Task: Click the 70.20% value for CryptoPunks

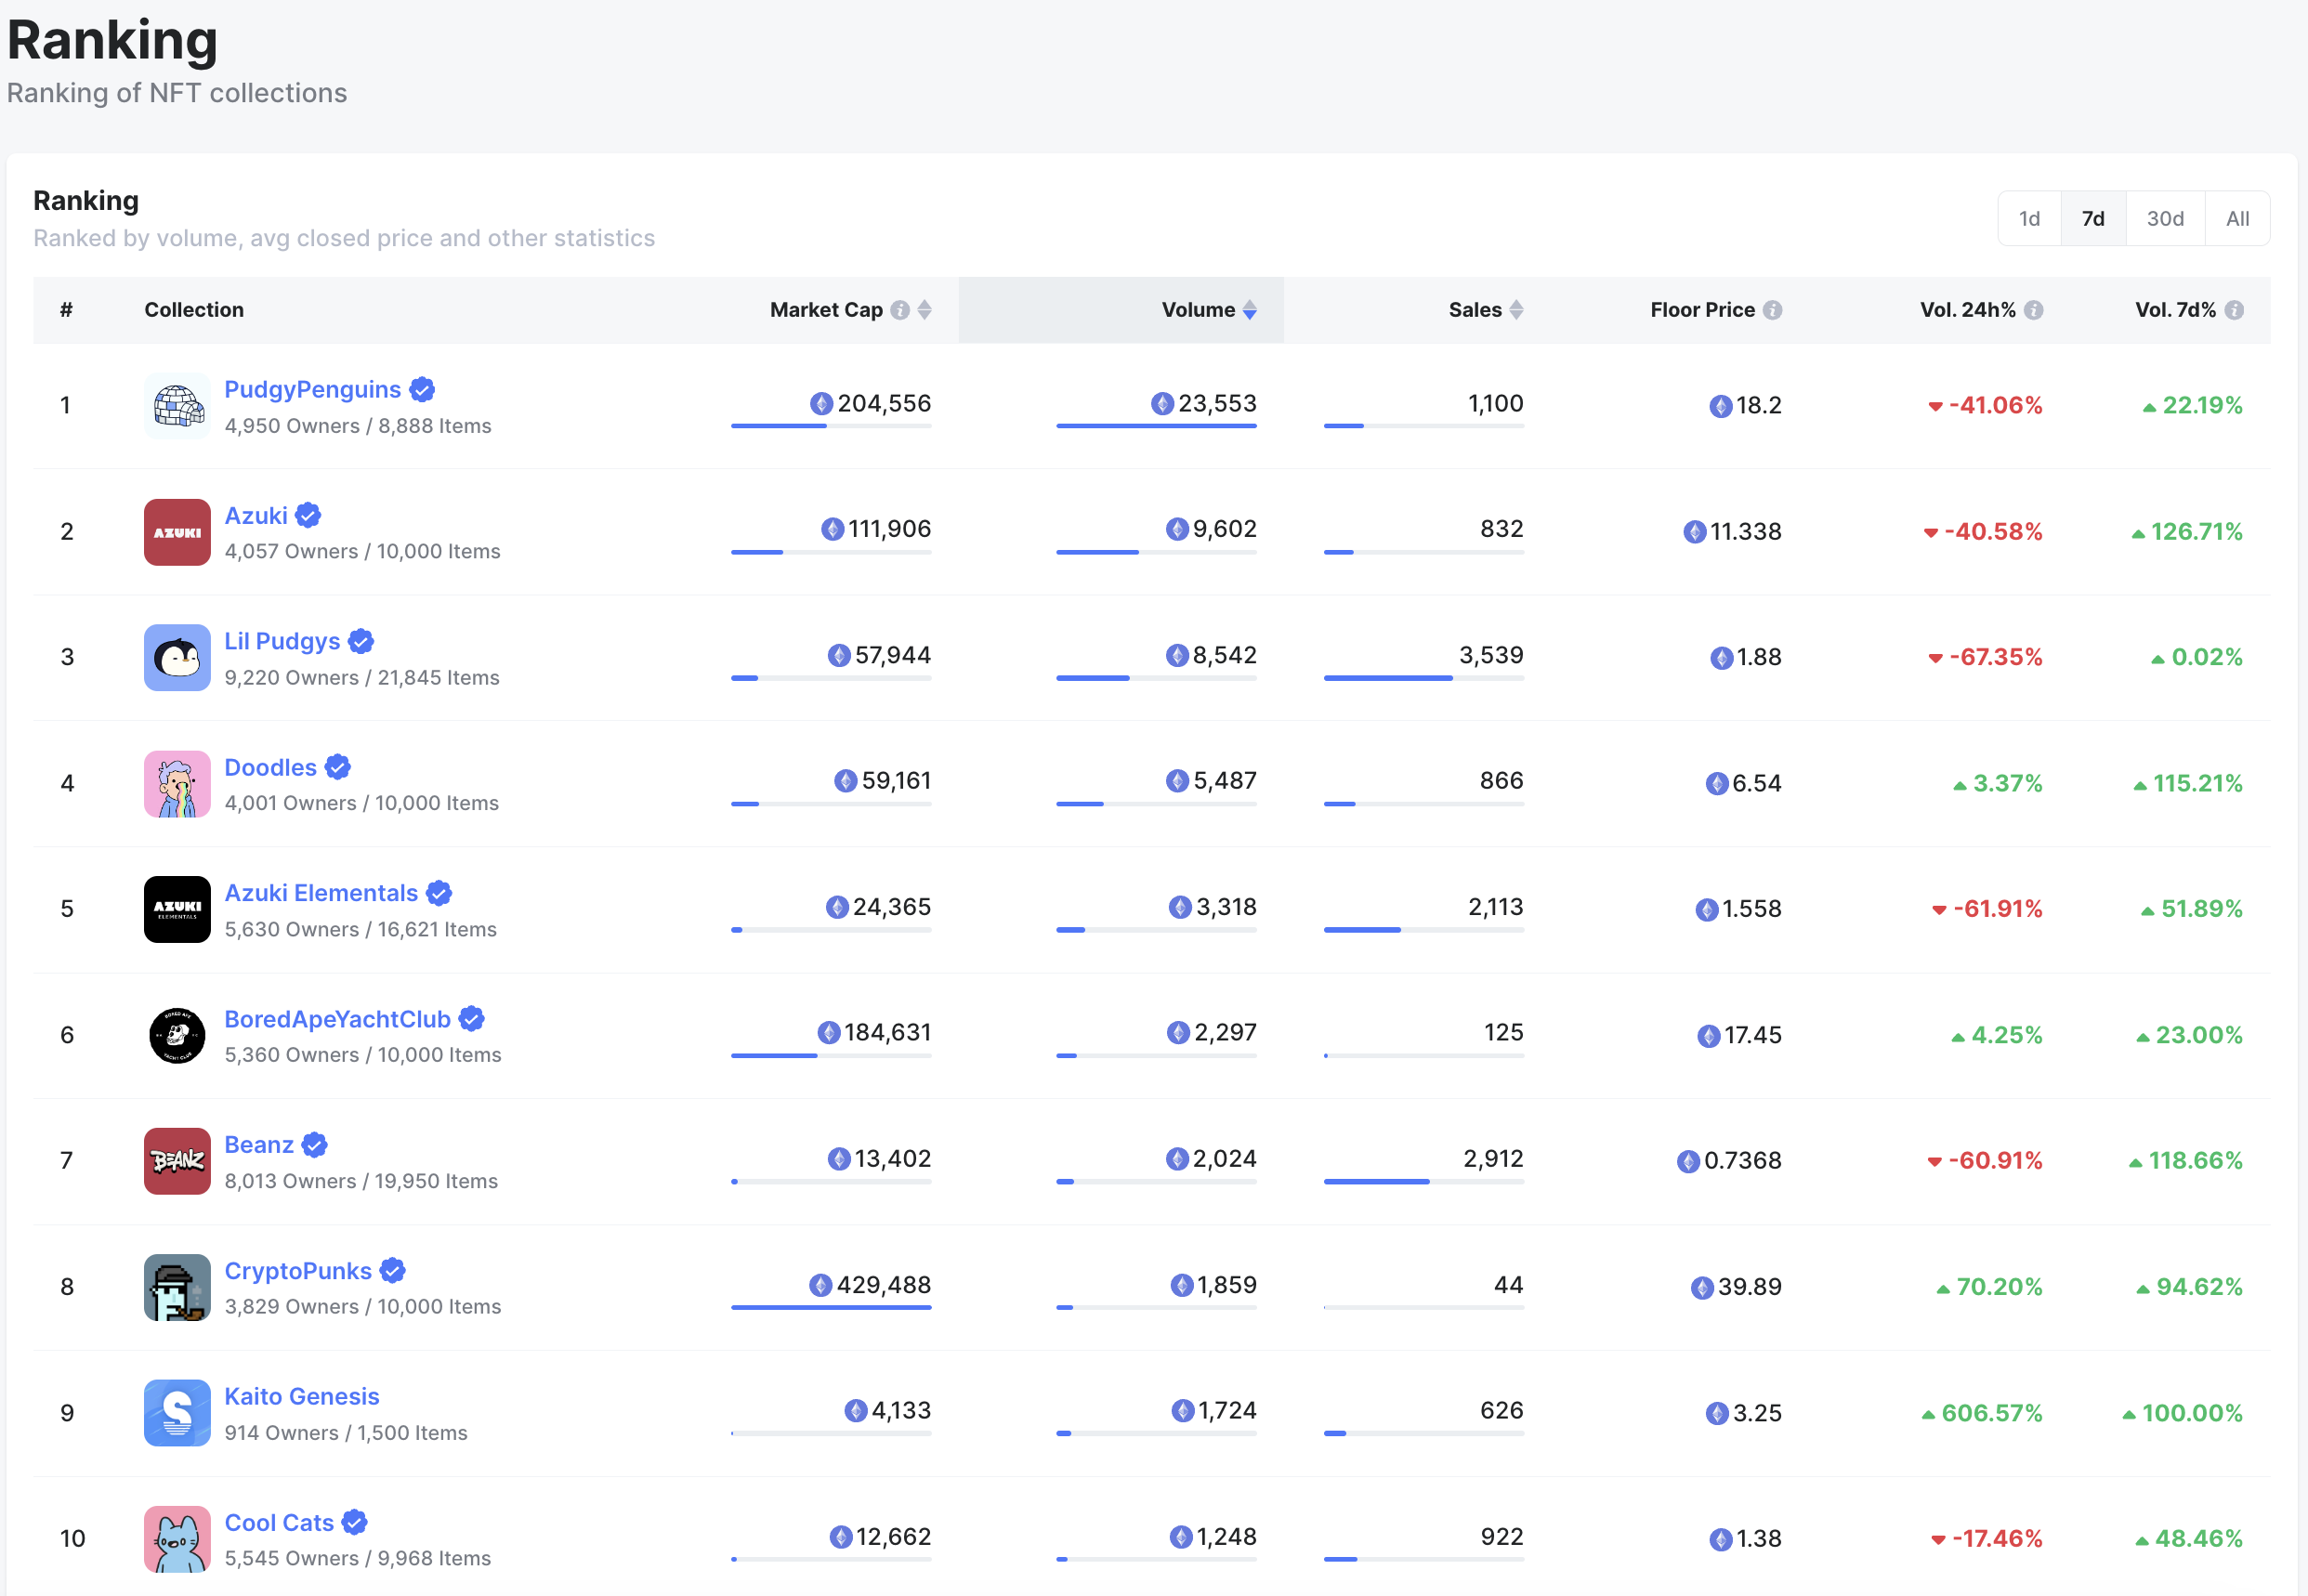Action: click(2000, 1287)
